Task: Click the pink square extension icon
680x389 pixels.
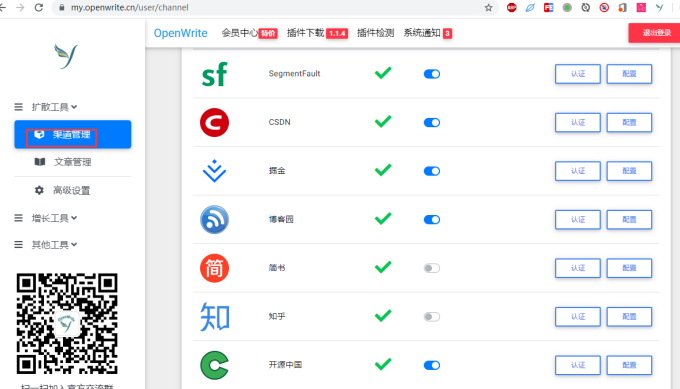Action: (x=641, y=7)
